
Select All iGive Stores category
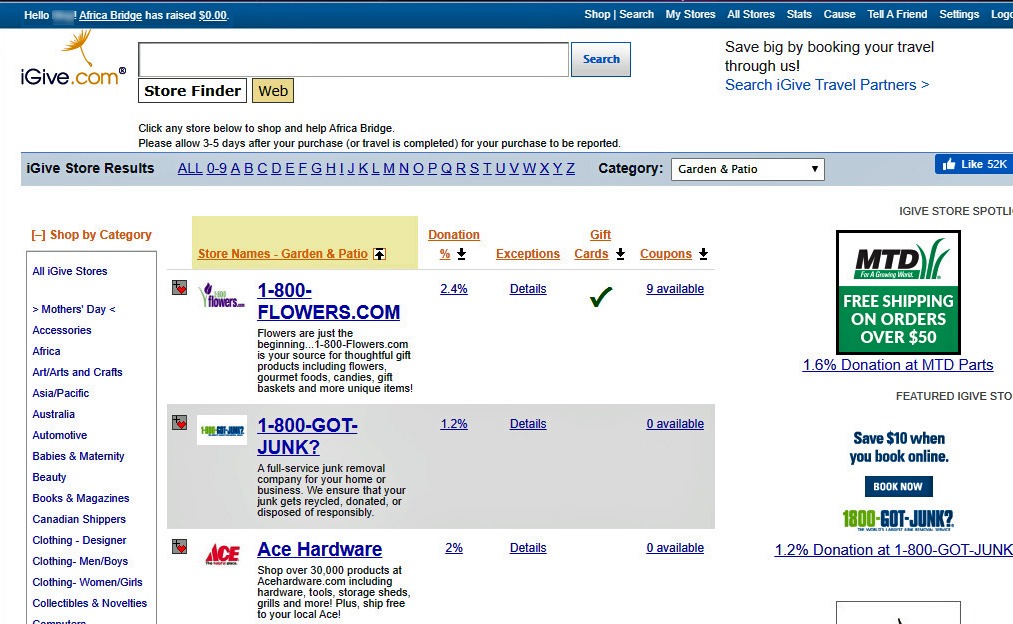[70, 271]
